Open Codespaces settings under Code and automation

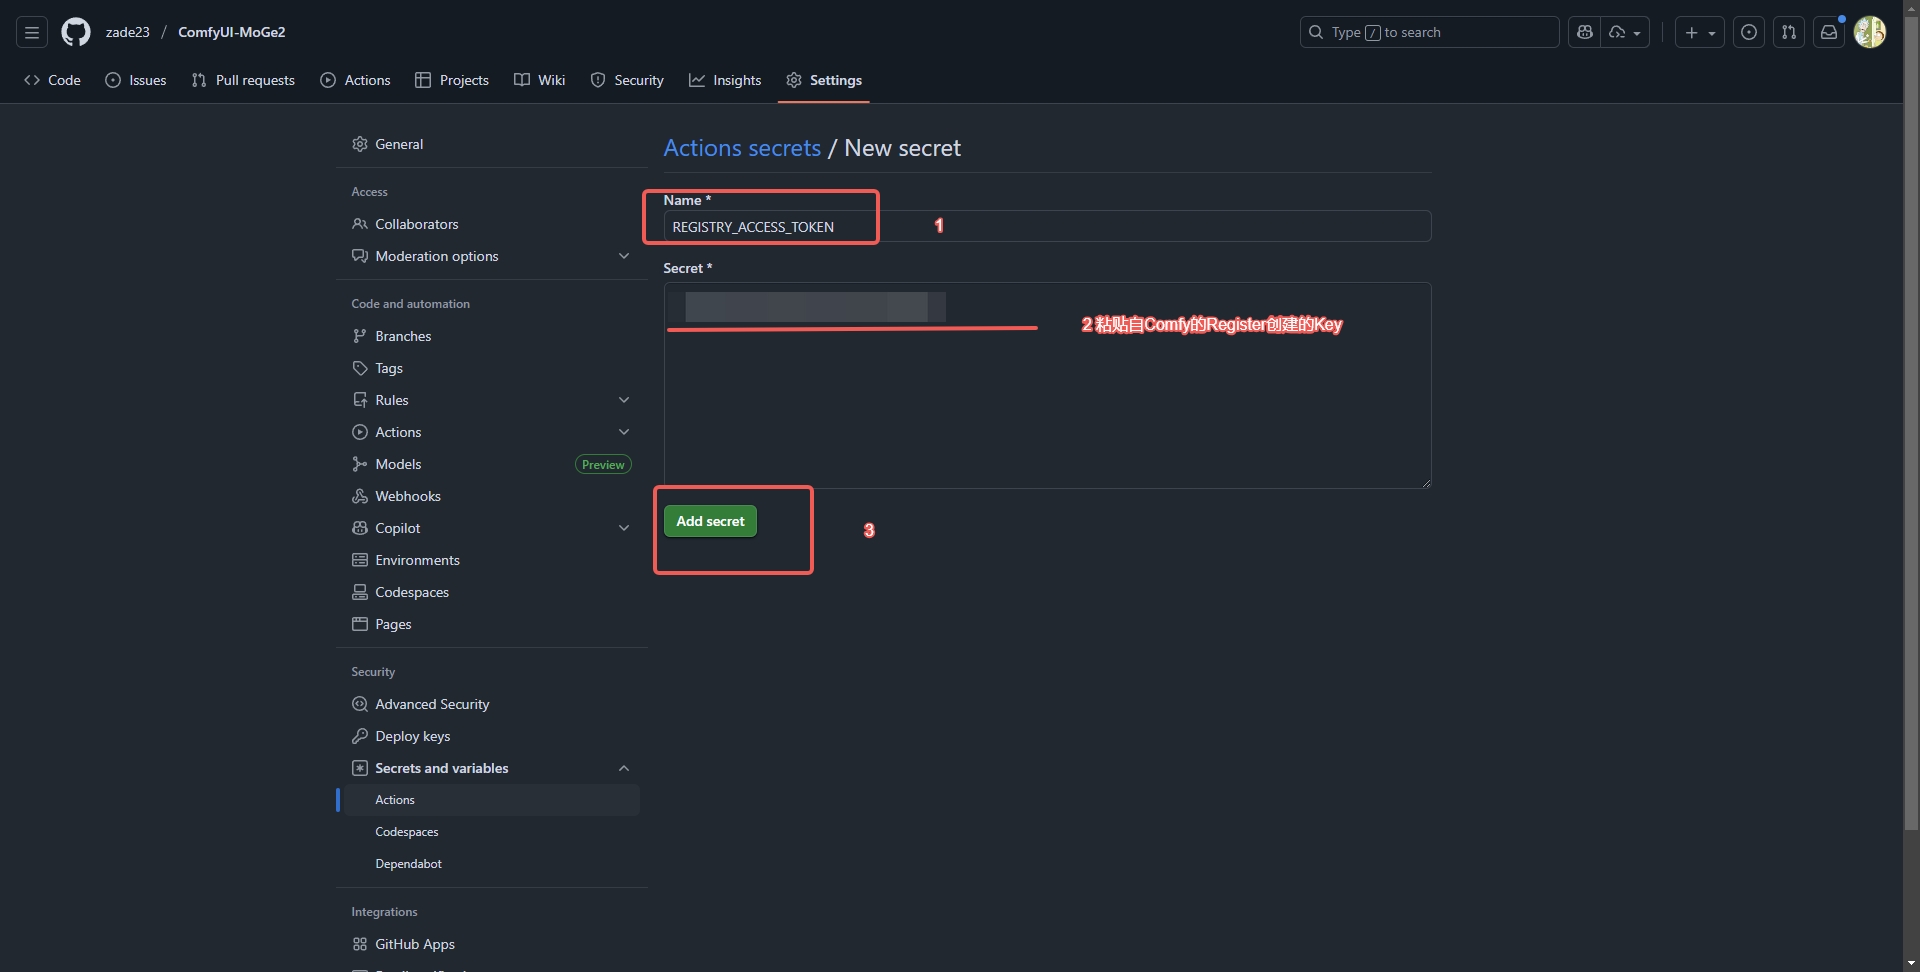491,592
